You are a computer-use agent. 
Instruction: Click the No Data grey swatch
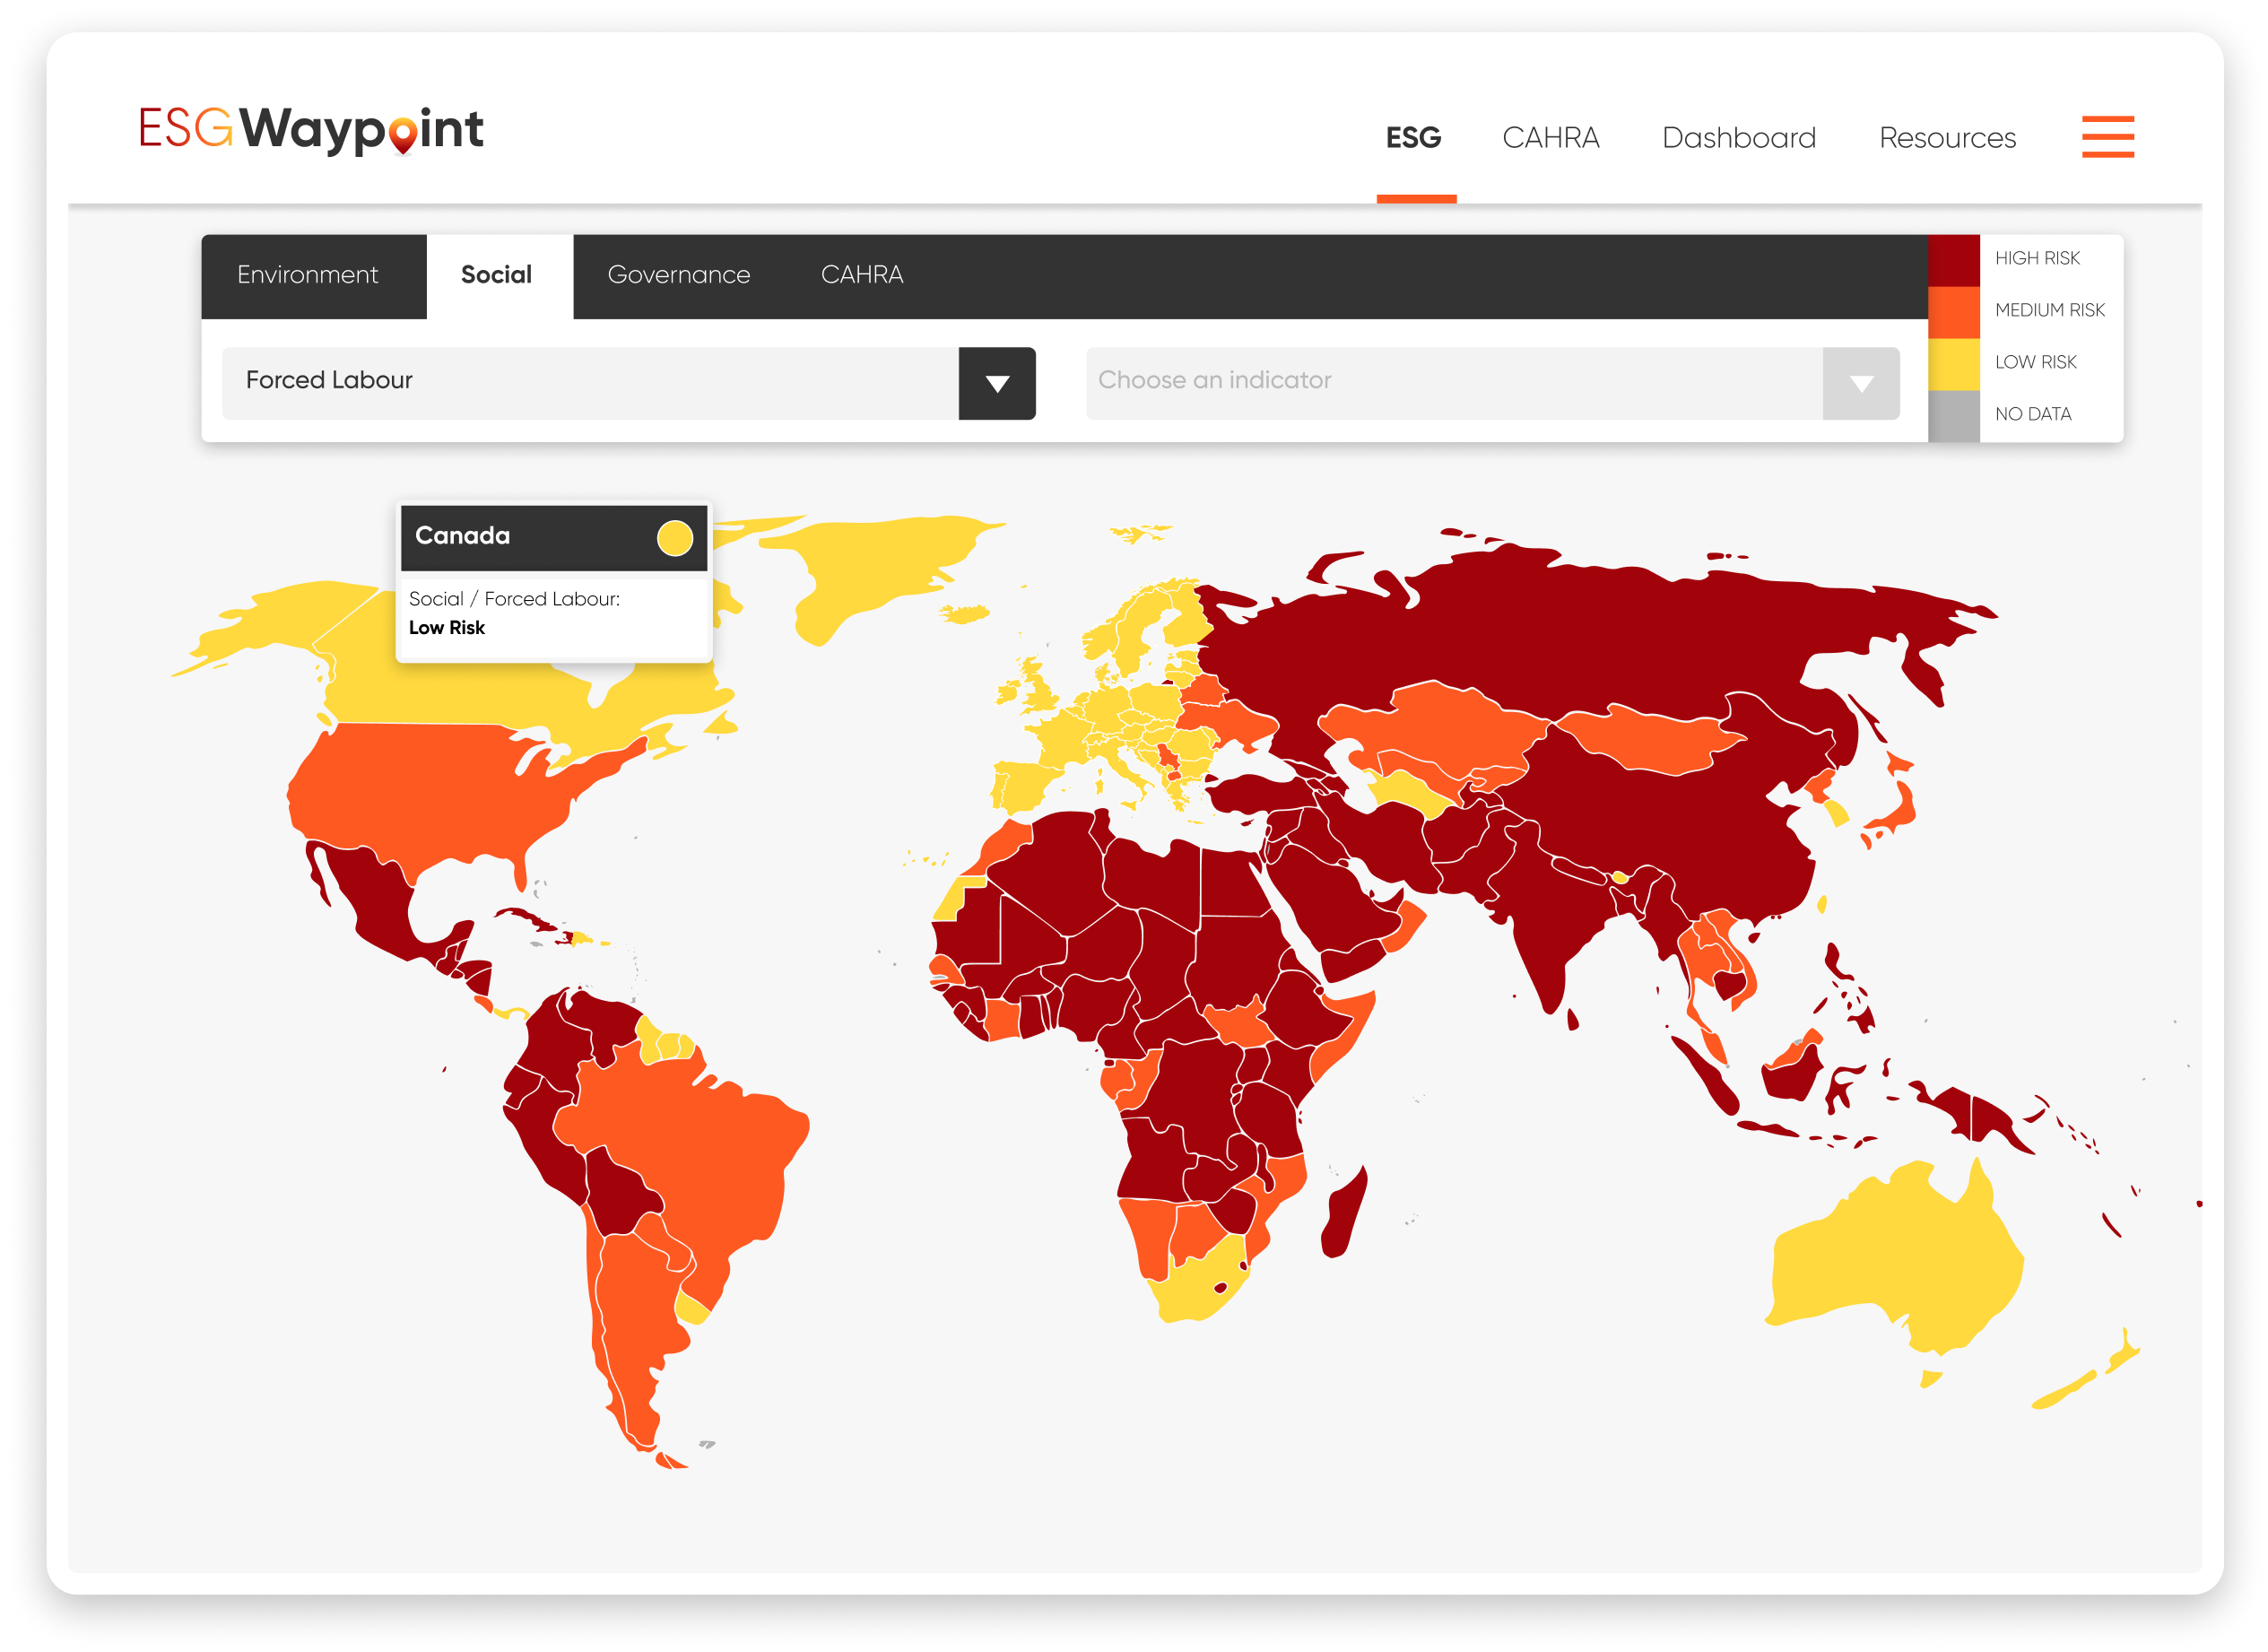[x=1953, y=416]
